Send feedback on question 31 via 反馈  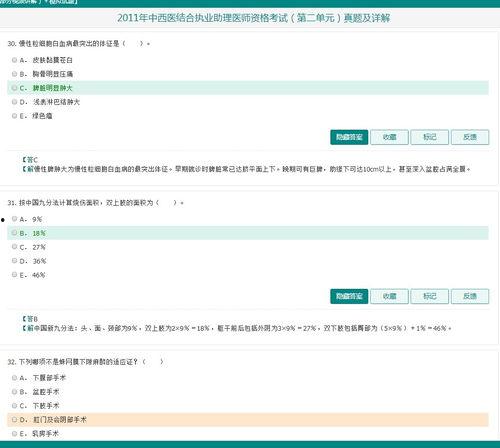tap(470, 296)
